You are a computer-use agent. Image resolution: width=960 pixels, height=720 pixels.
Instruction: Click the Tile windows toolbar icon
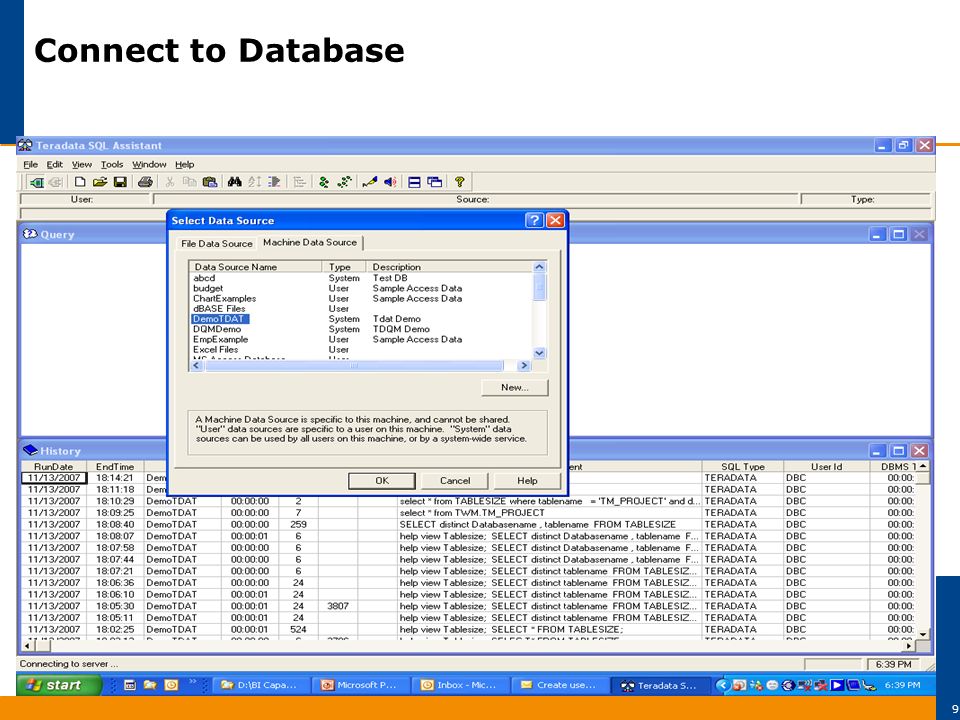pos(414,182)
